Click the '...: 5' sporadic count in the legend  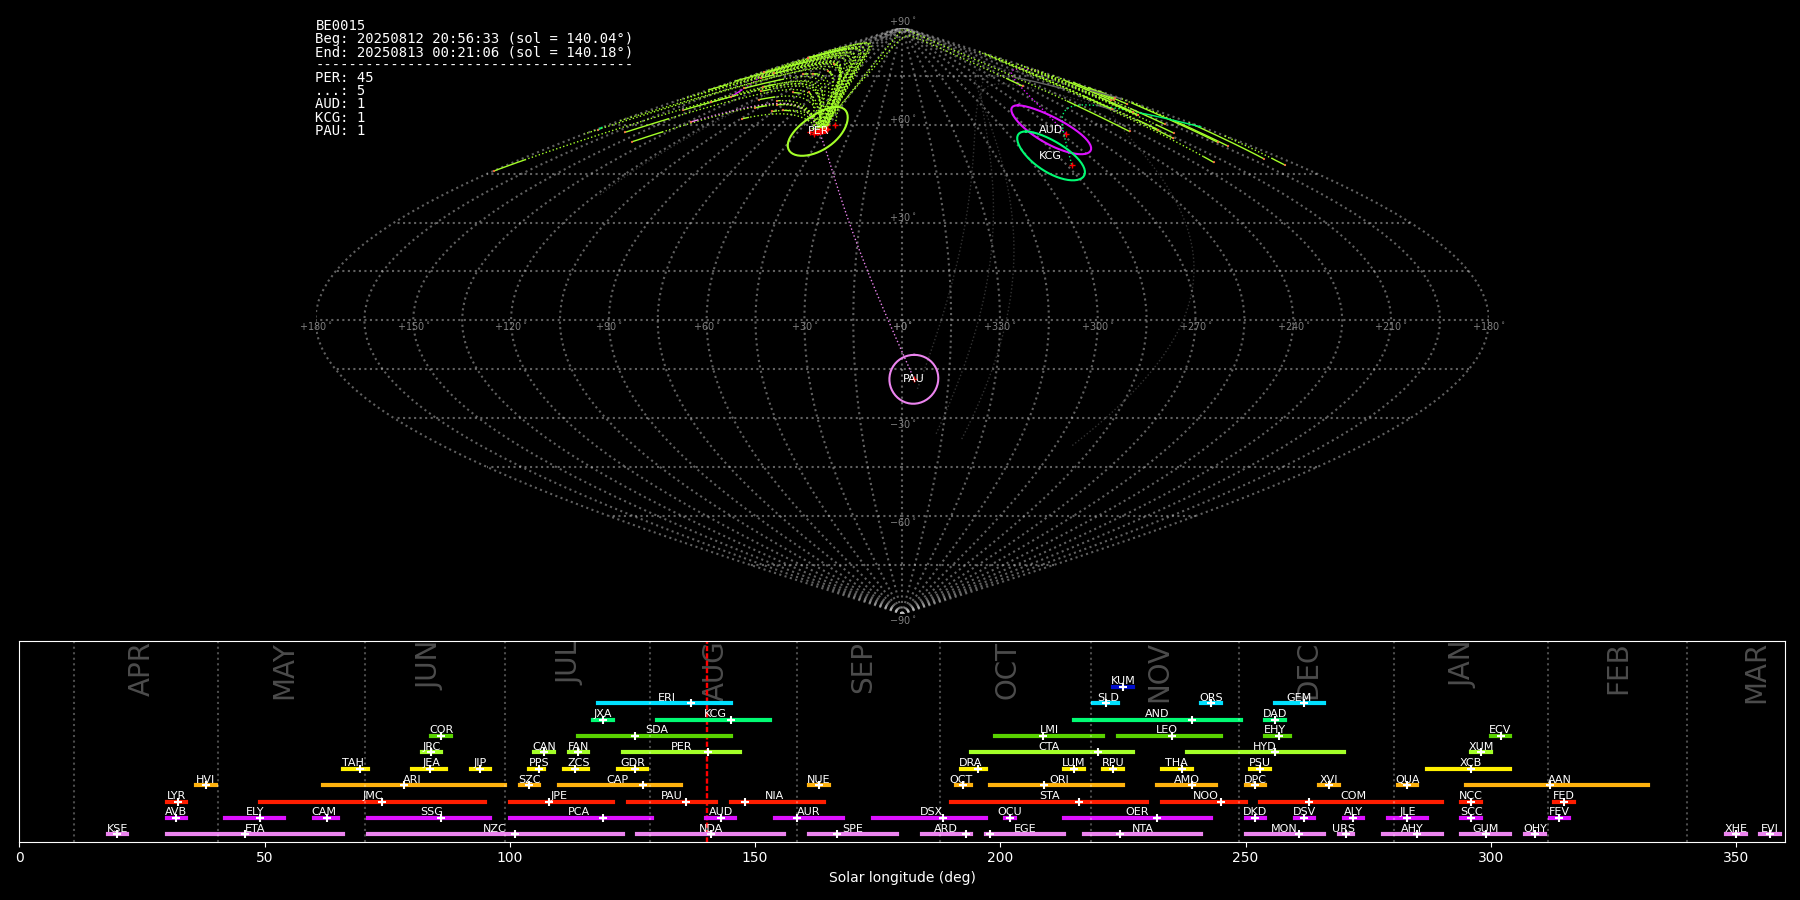(x=340, y=91)
